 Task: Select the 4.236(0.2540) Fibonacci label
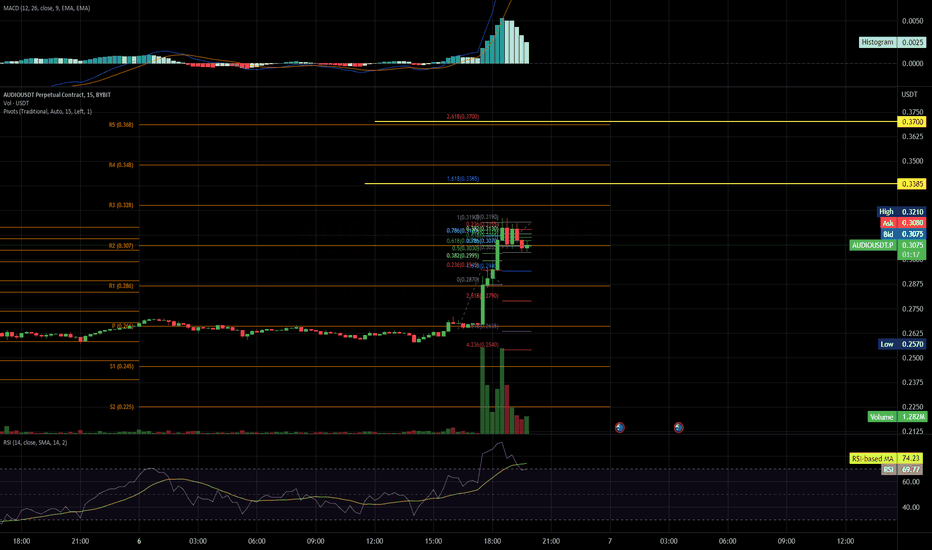[x=482, y=345]
